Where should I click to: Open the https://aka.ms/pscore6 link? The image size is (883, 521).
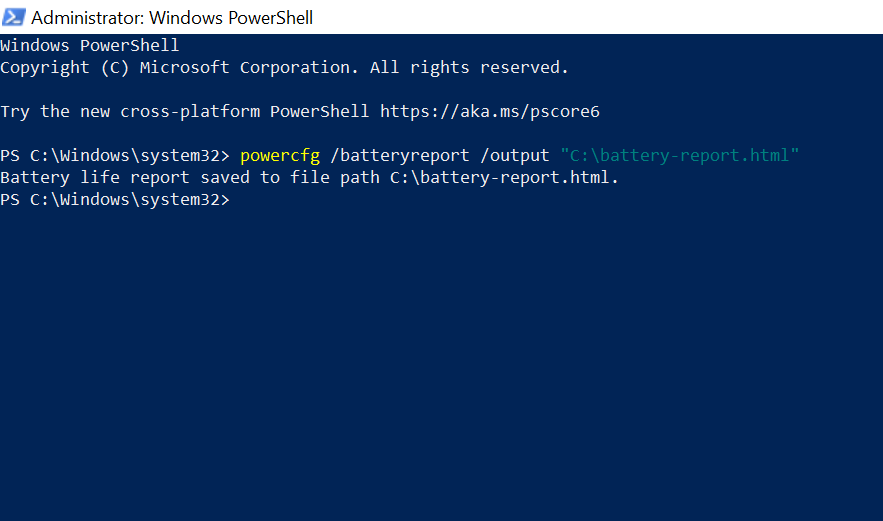tap(489, 111)
